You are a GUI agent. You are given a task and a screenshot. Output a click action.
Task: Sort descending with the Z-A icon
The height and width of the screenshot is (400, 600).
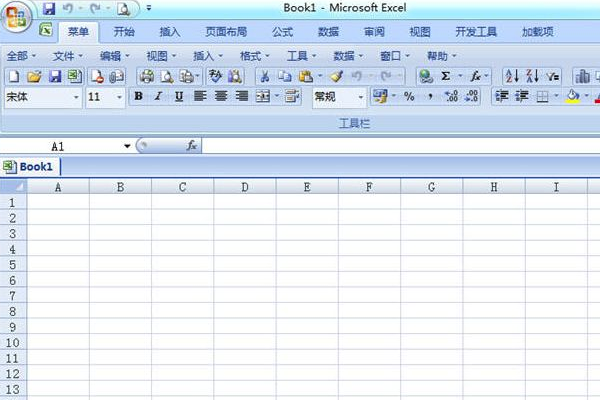coord(532,76)
